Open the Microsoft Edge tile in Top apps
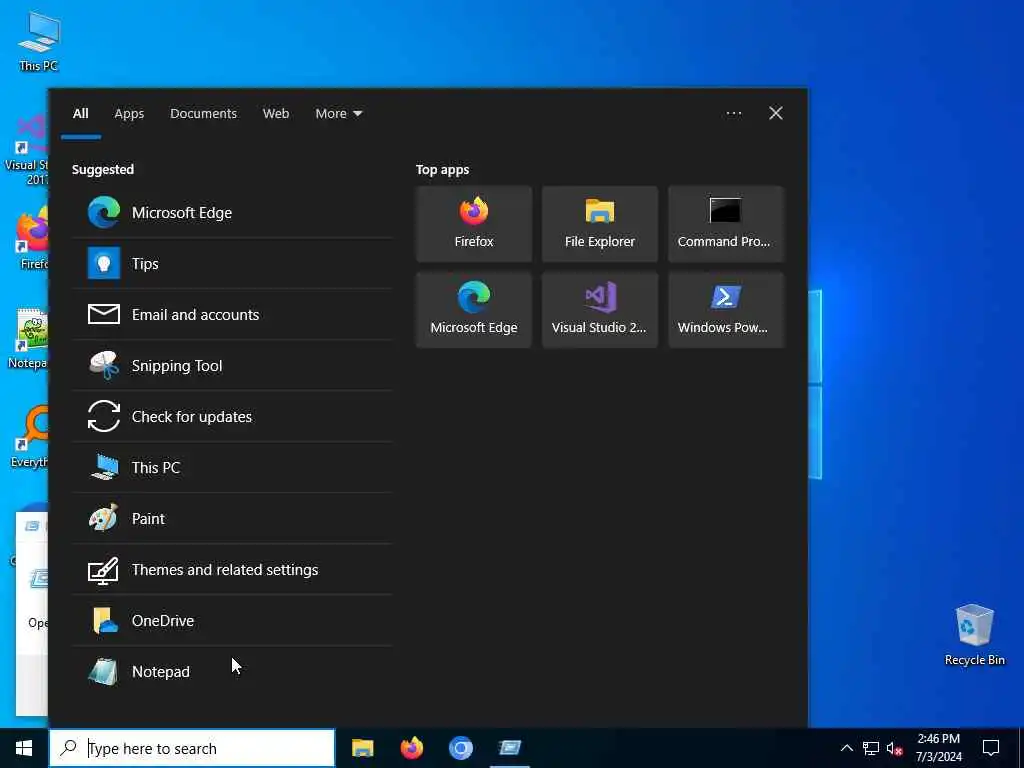1024x768 pixels. [x=474, y=310]
